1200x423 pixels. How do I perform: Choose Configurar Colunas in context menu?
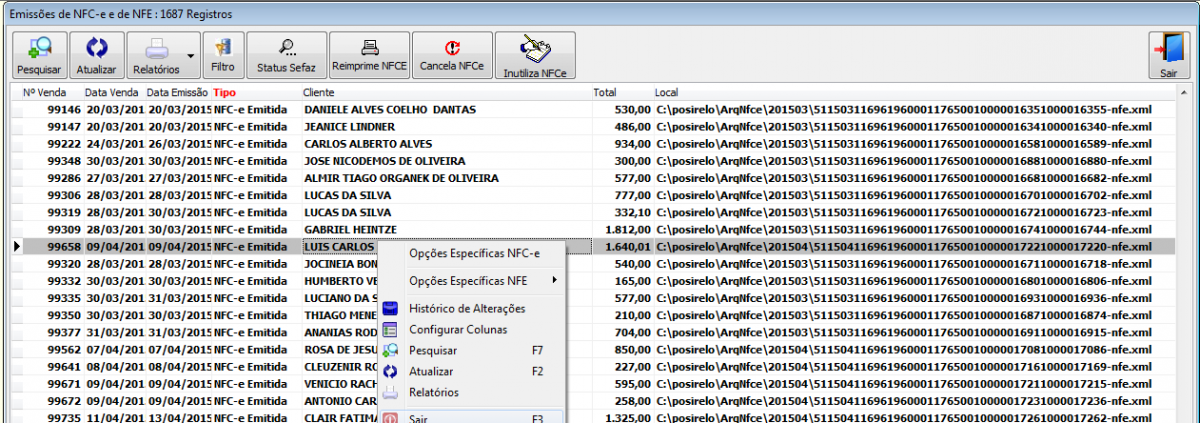pyautogui.click(x=470, y=329)
